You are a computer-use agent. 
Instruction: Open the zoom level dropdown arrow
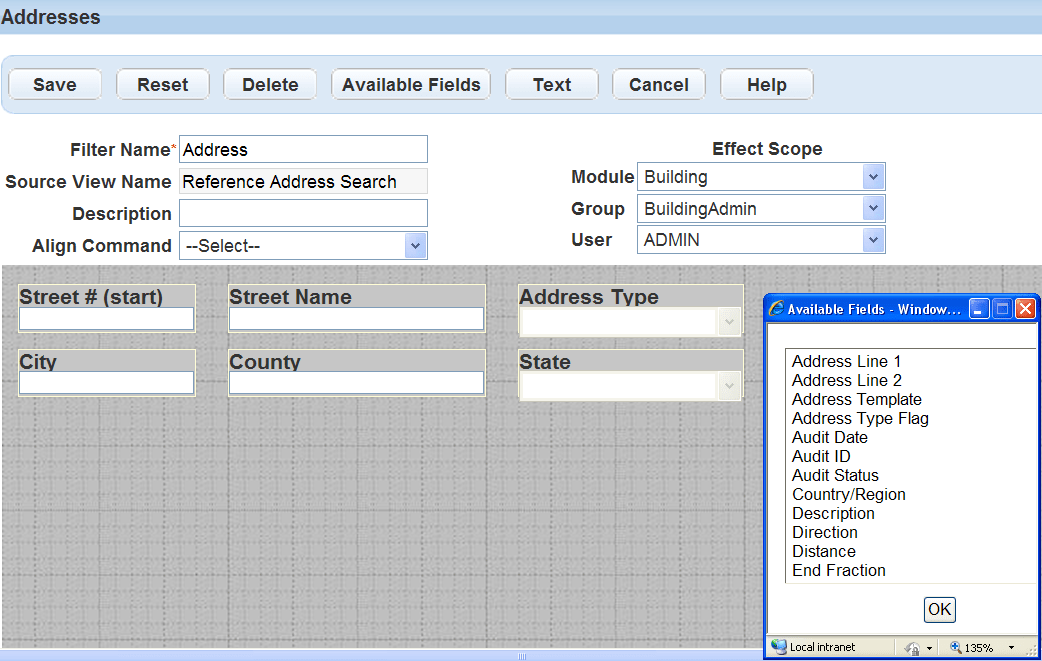[x=1011, y=648]
